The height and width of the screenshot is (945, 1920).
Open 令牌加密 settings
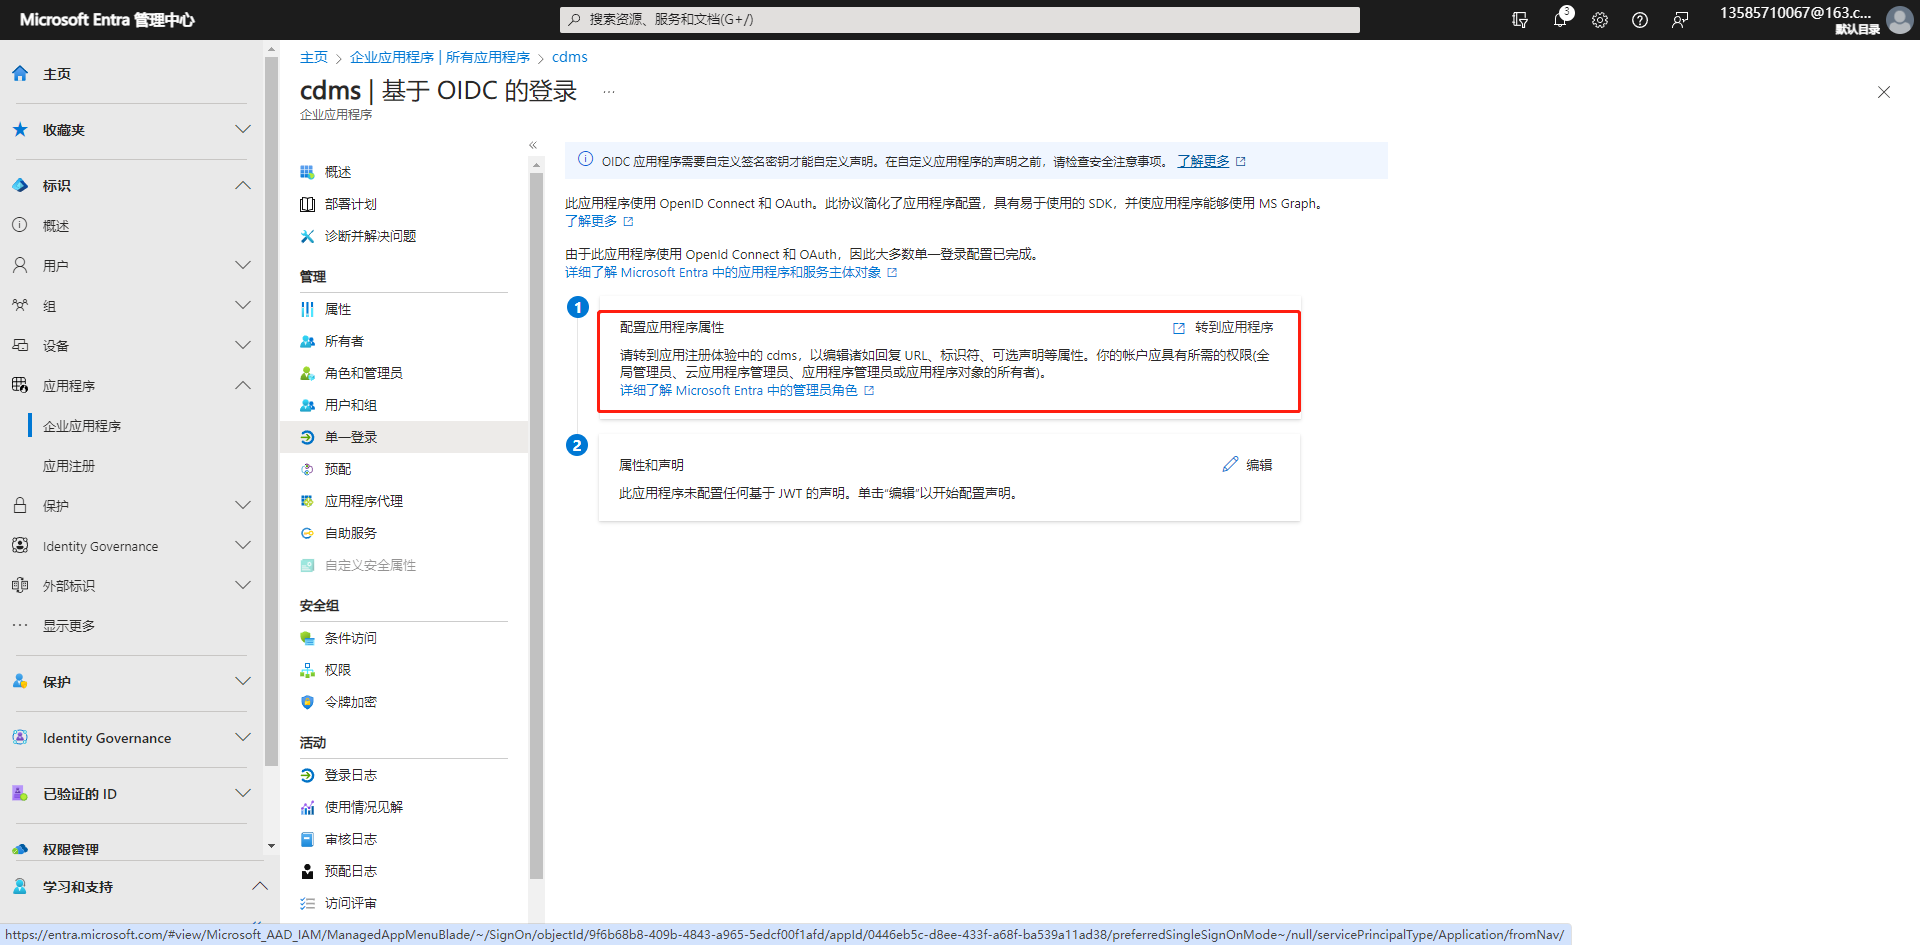point(351,701)
